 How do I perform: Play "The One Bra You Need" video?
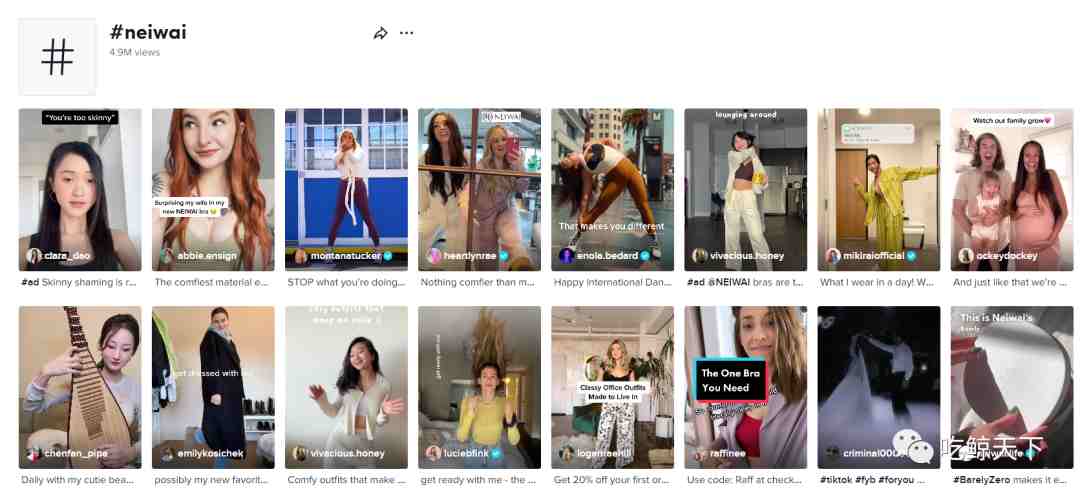tap(746, 387)
